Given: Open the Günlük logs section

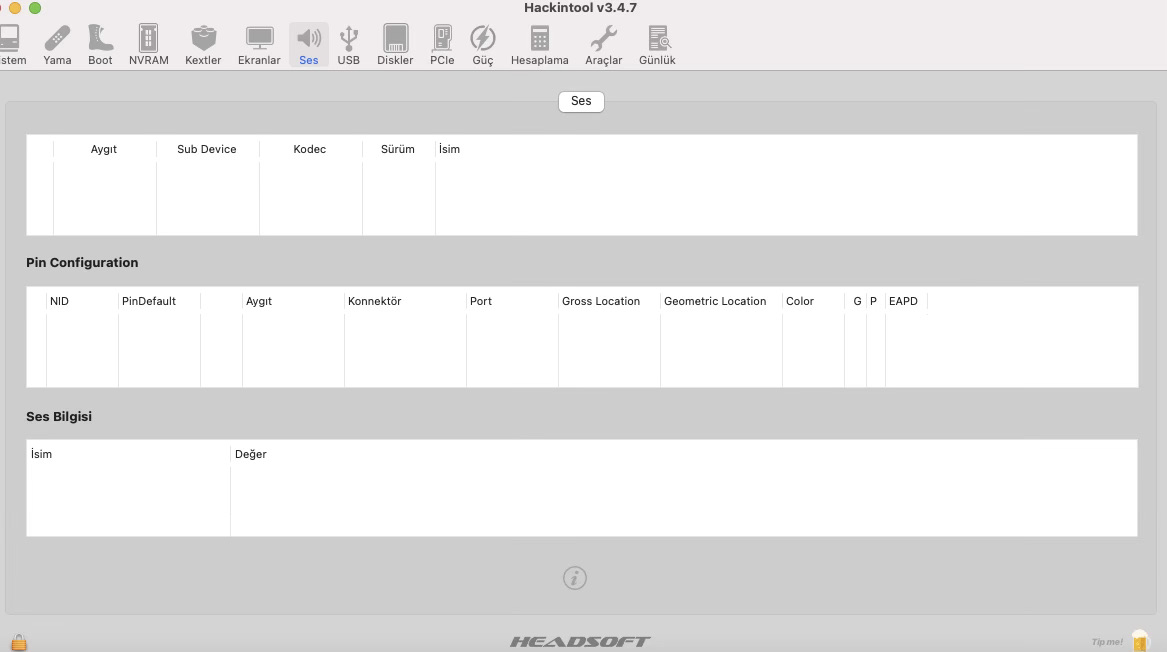Looking at the screenshot, I should tap(657, 45).
